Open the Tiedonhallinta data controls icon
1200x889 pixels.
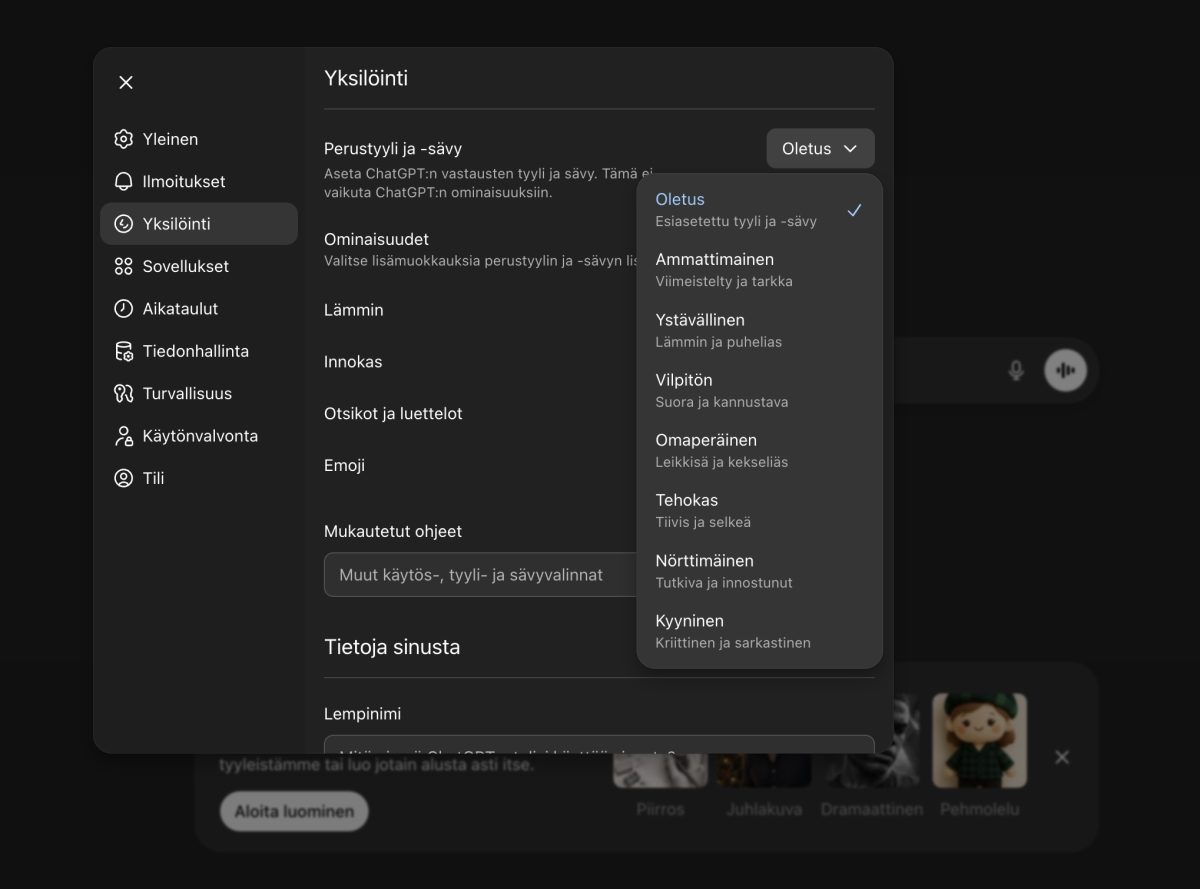coord(124,351)
